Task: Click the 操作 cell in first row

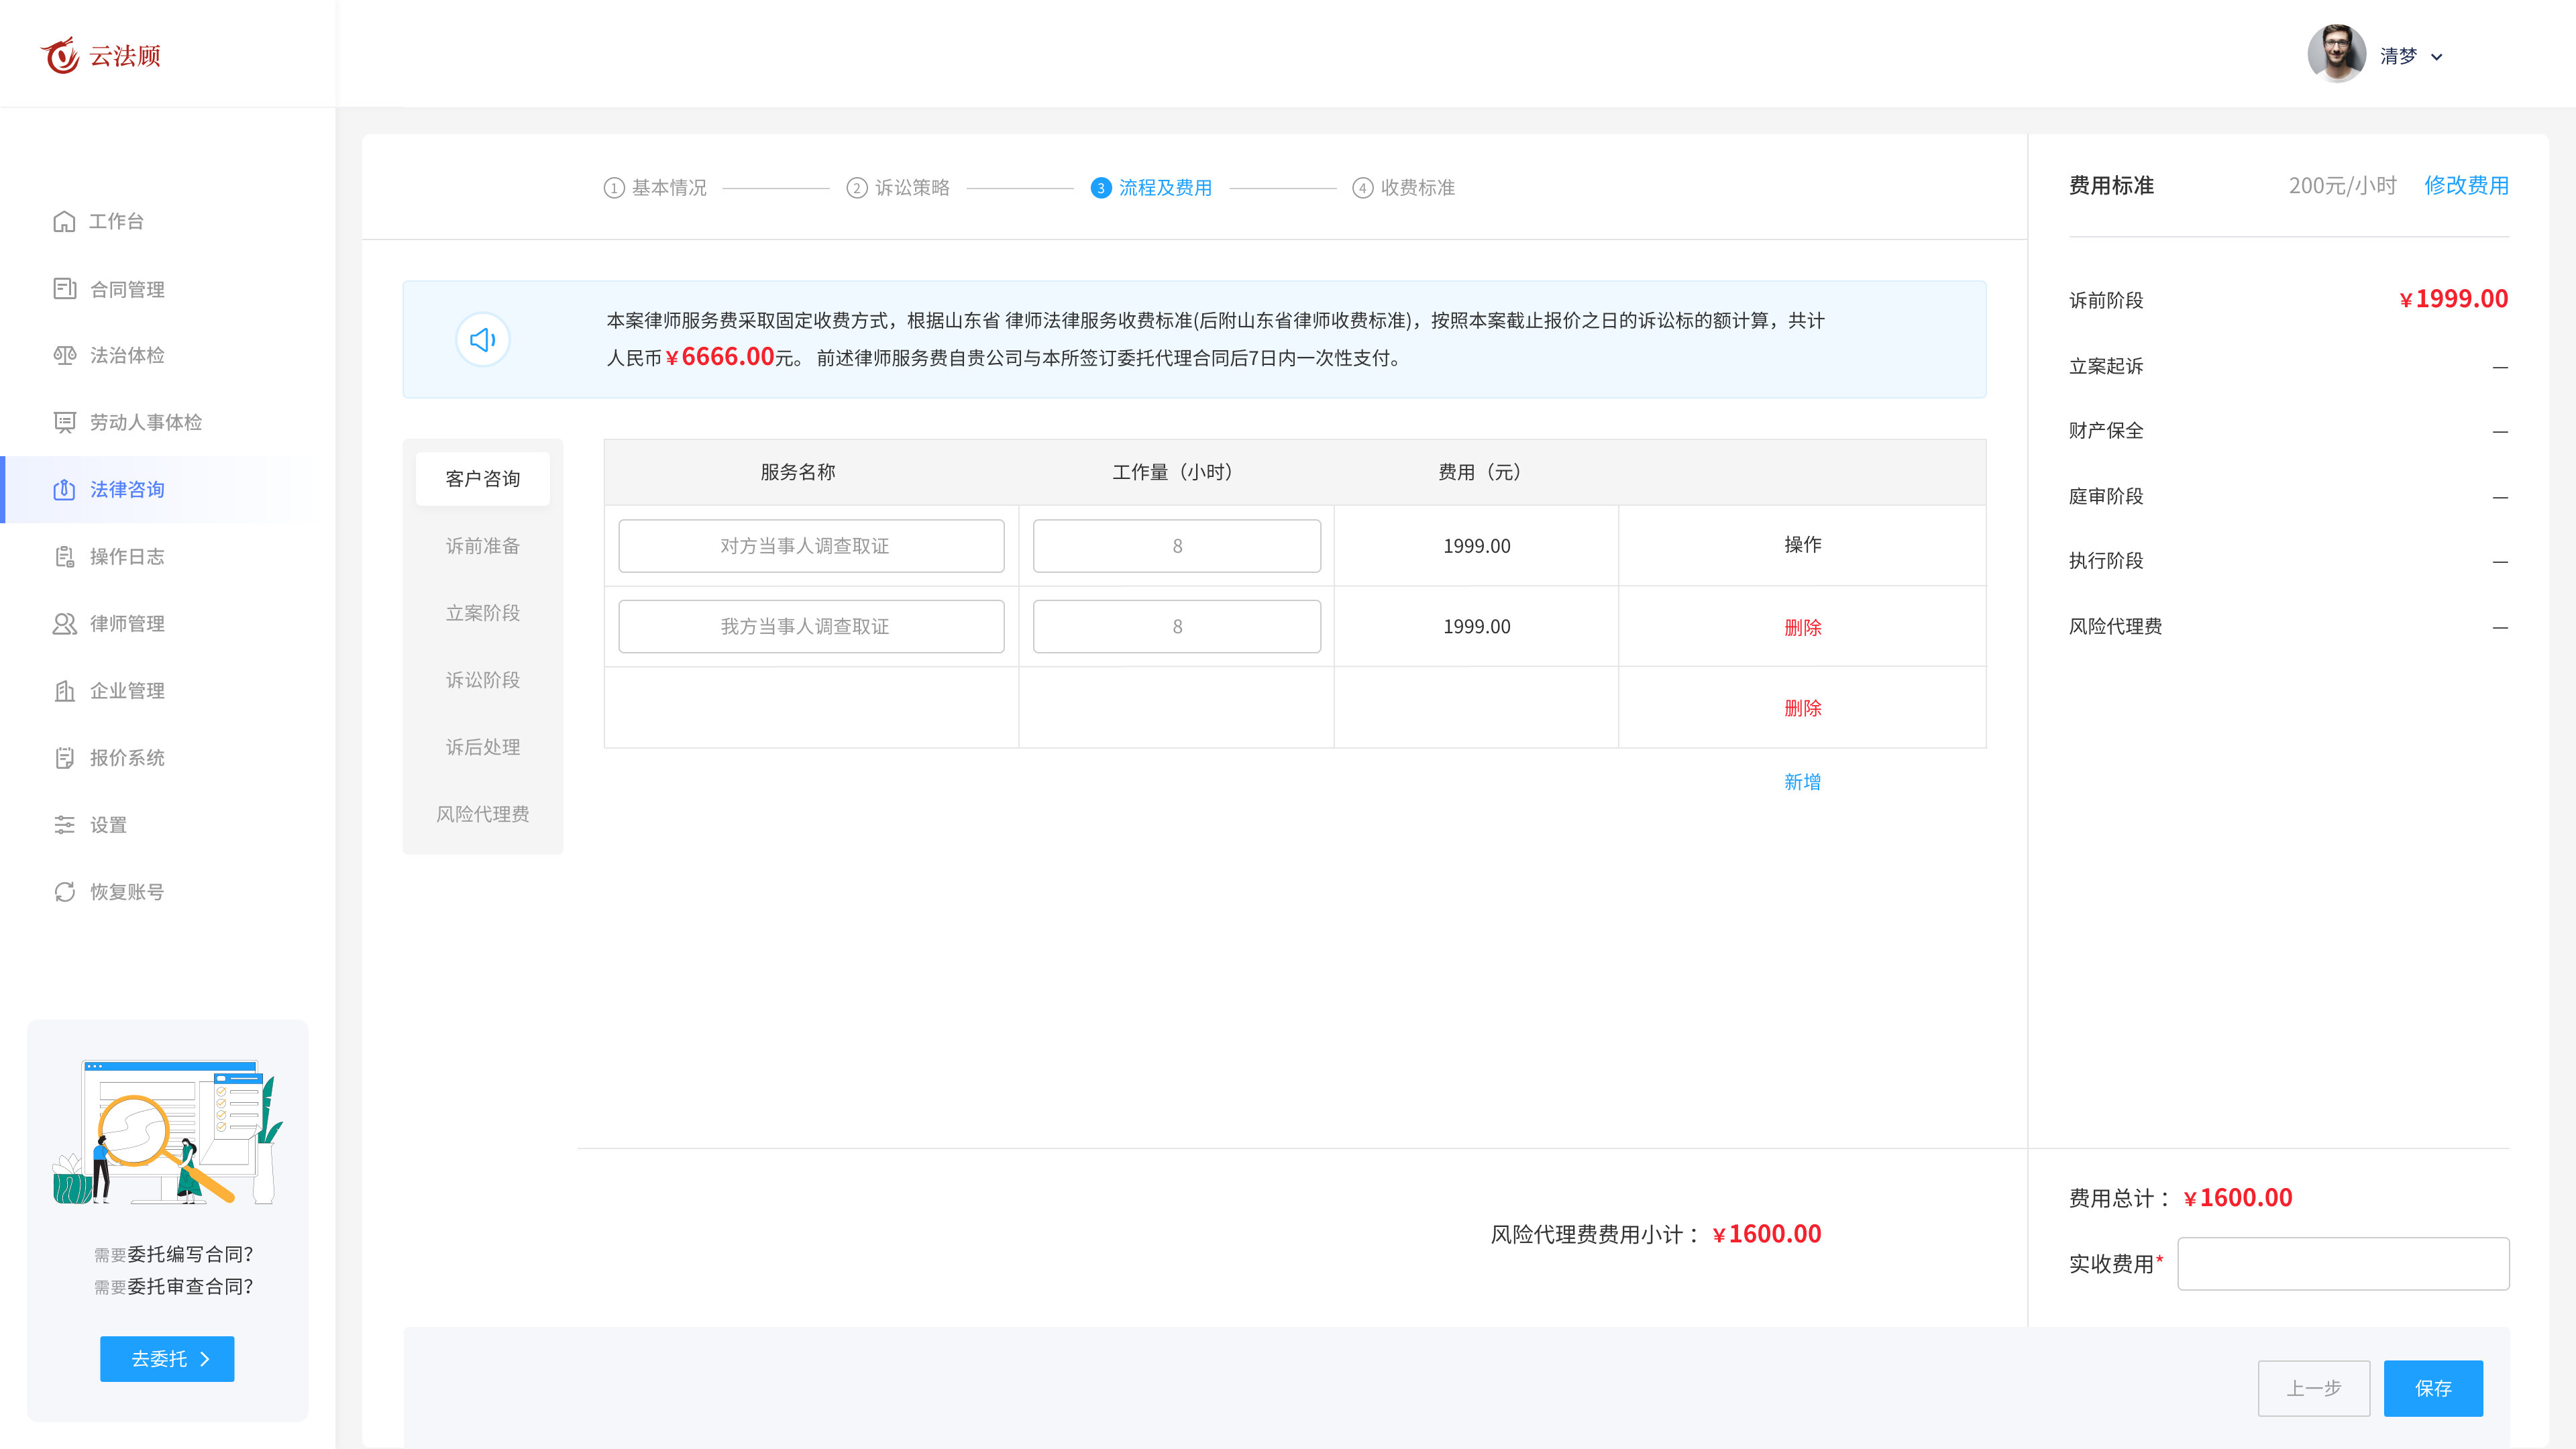Action: pyautogui.click(x=1802, y=544)
